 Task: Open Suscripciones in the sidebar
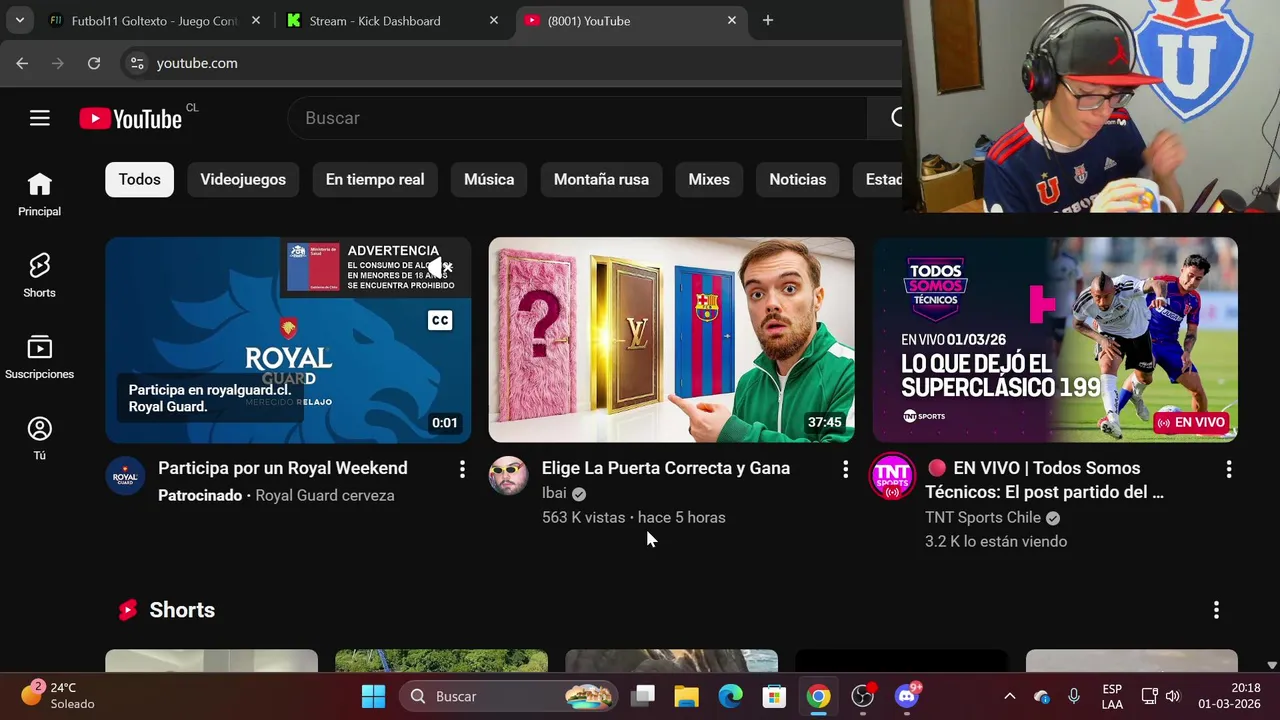tap(39, 357)
